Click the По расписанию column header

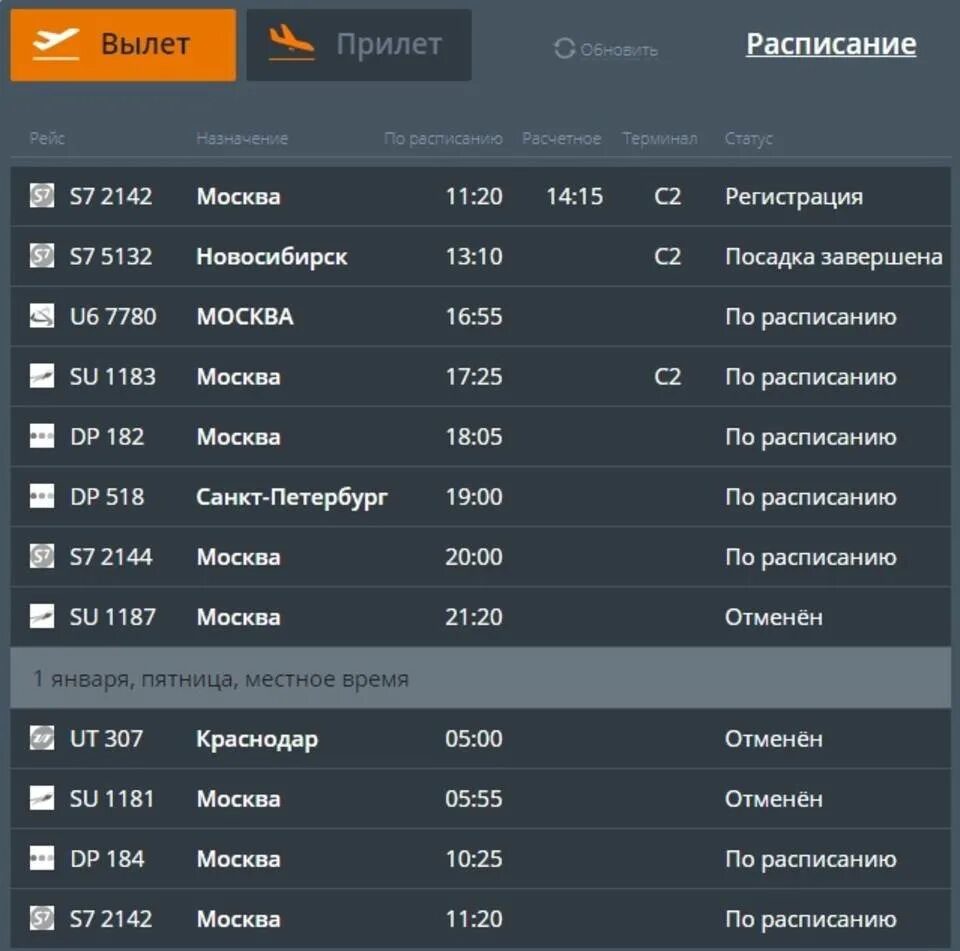point(443,138)
